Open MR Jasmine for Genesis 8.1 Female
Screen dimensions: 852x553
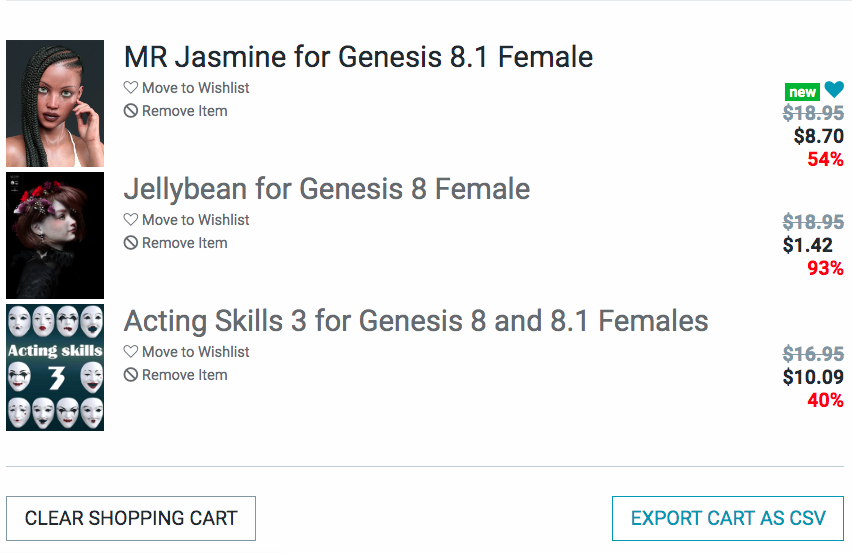(358, 57)
